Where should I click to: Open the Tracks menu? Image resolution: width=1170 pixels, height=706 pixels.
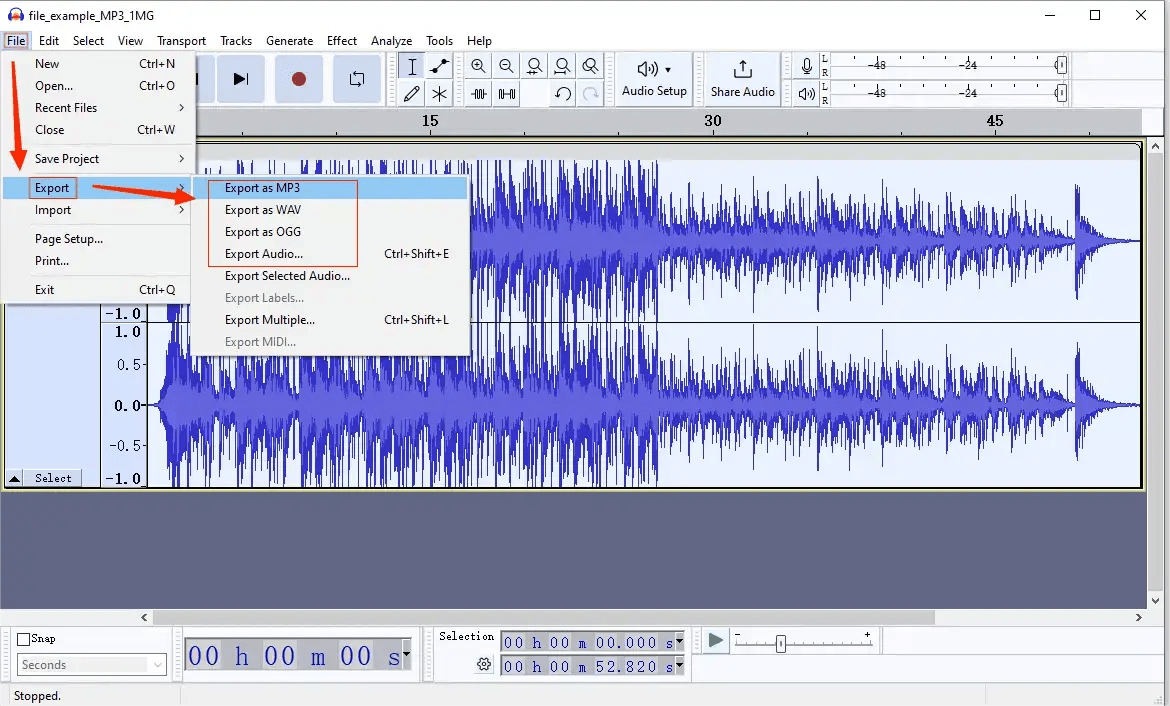236,41
